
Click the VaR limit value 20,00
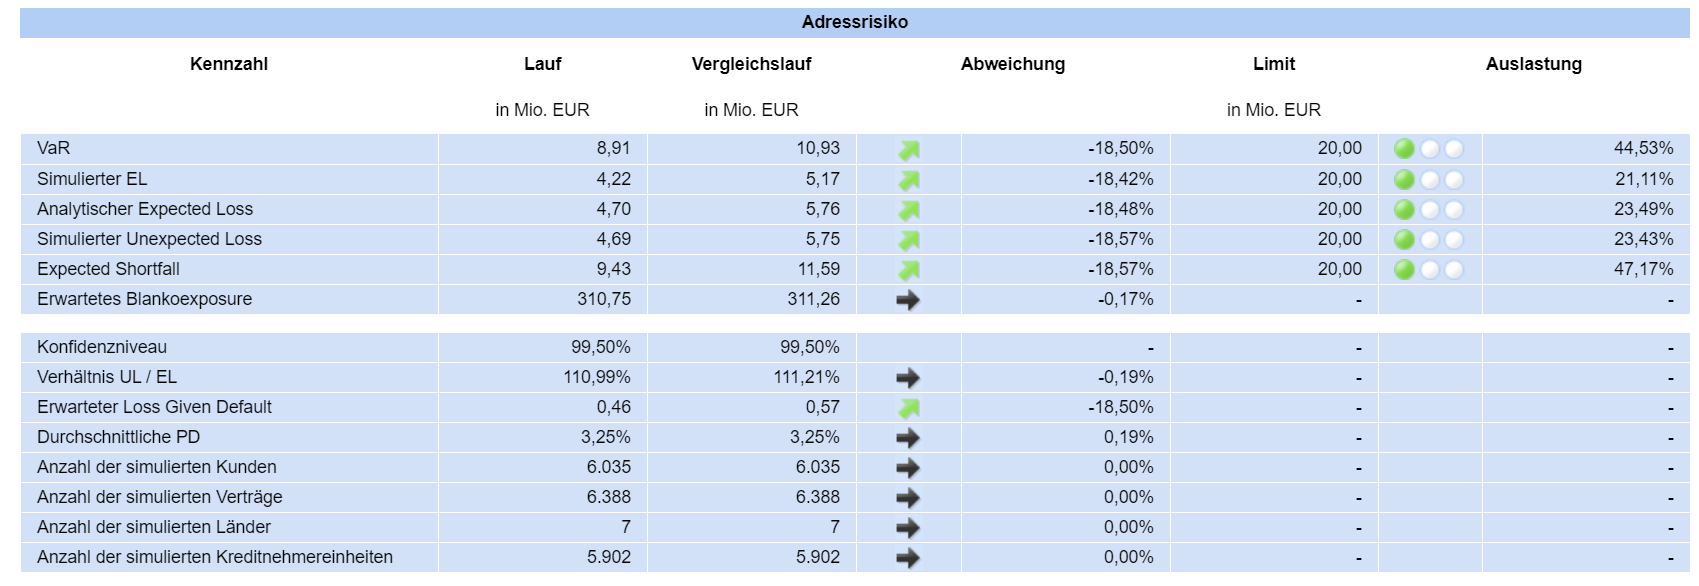[1339, 148]
